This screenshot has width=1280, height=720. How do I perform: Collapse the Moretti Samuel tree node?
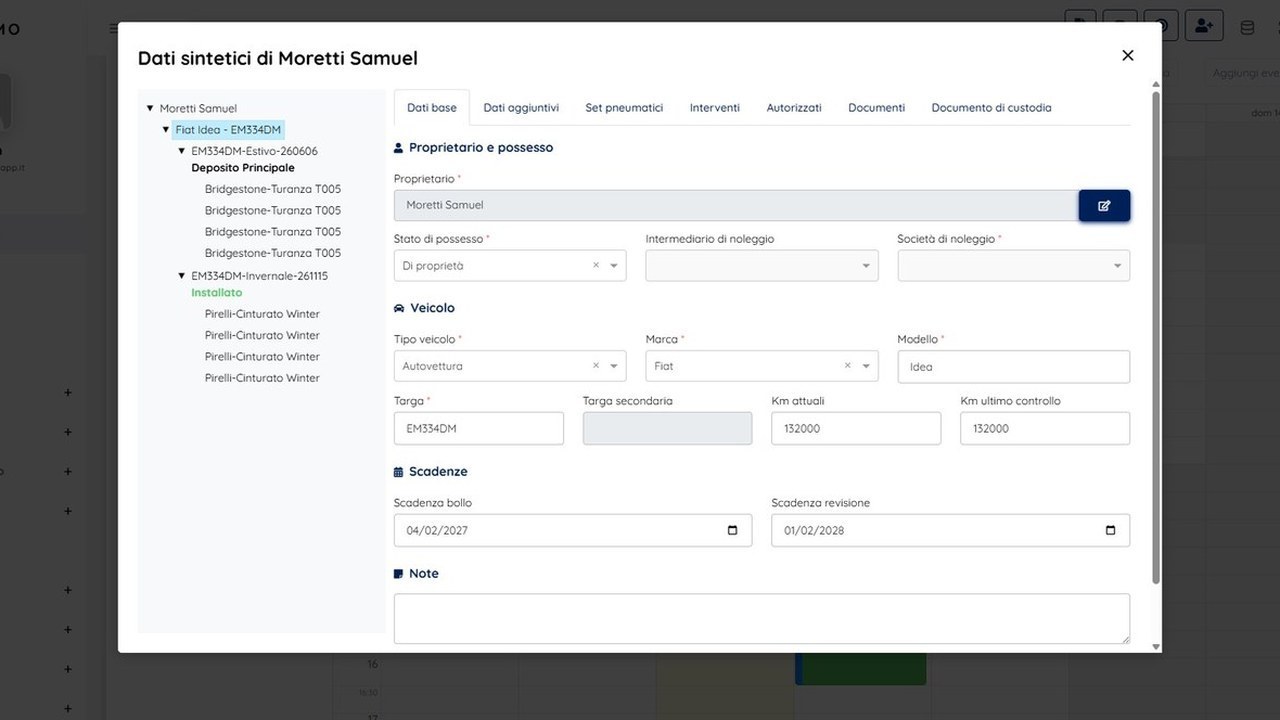pyautogui.click(x=150, y=108)
